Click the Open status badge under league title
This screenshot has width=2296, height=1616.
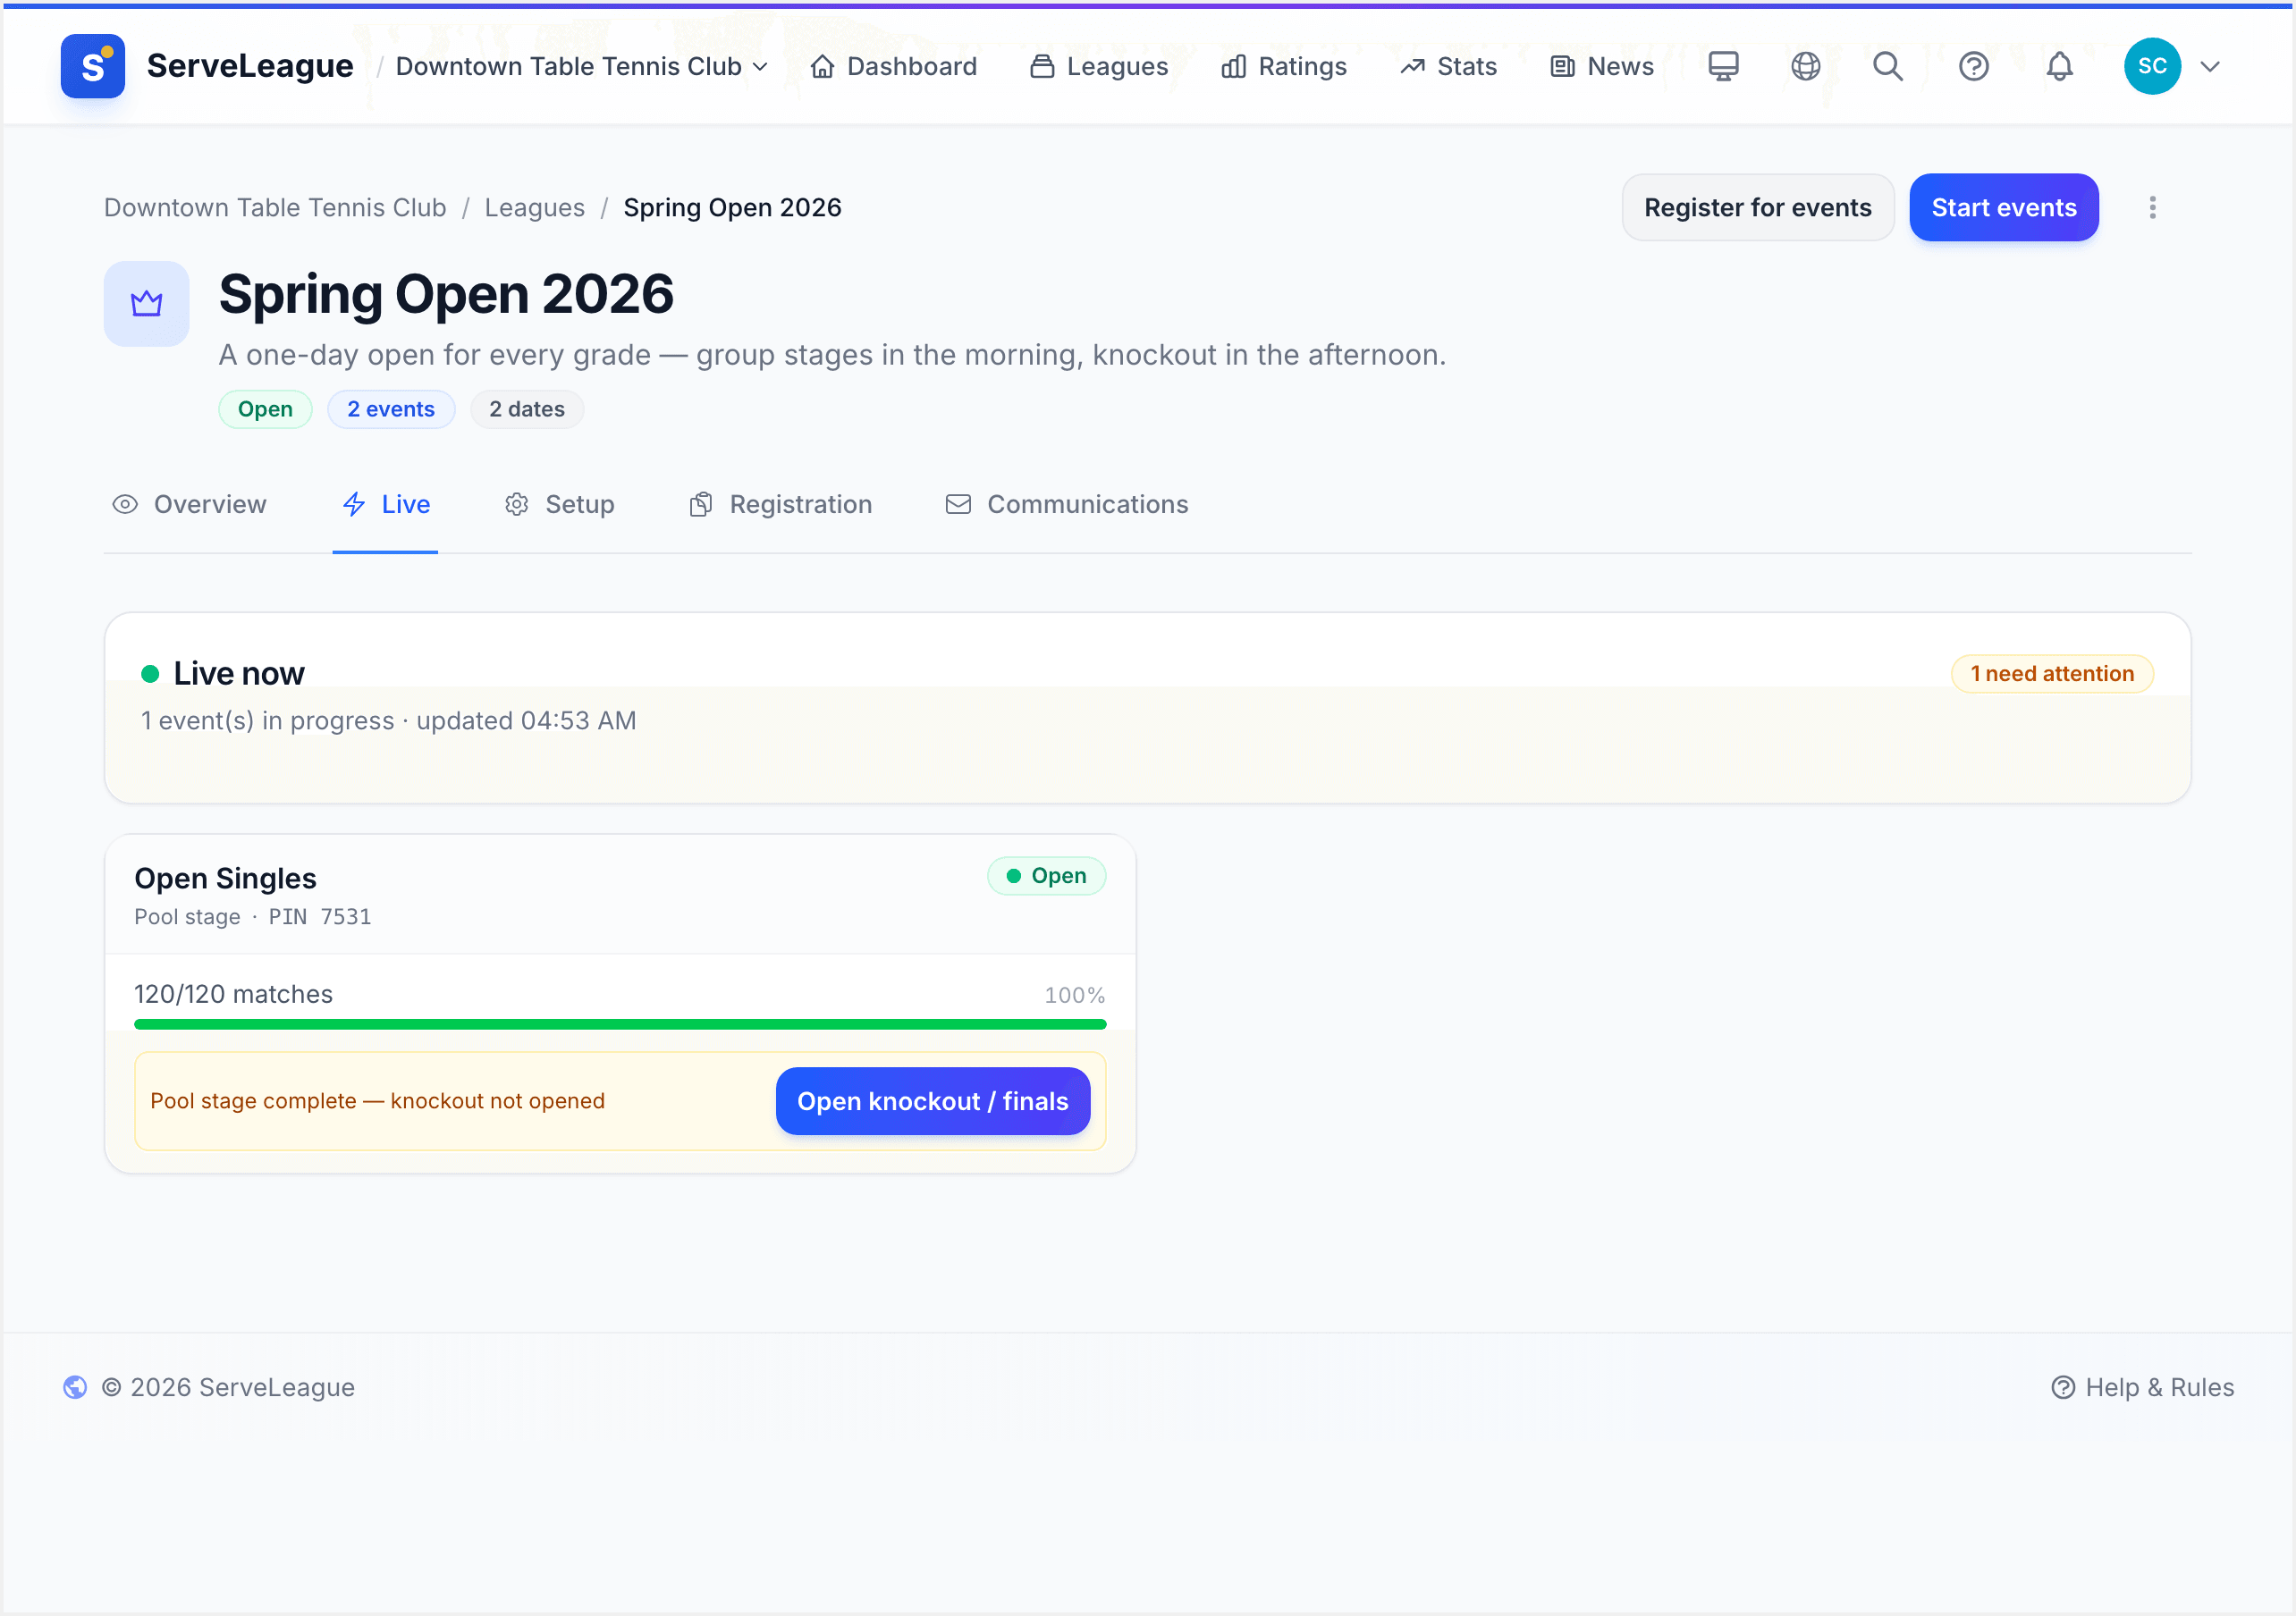[265, 409]
